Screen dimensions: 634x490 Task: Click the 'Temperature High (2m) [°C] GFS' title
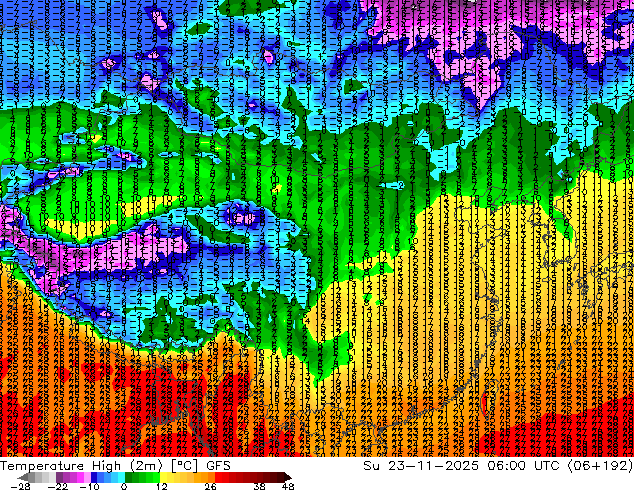pyautogui.click(x=115, y=466)
